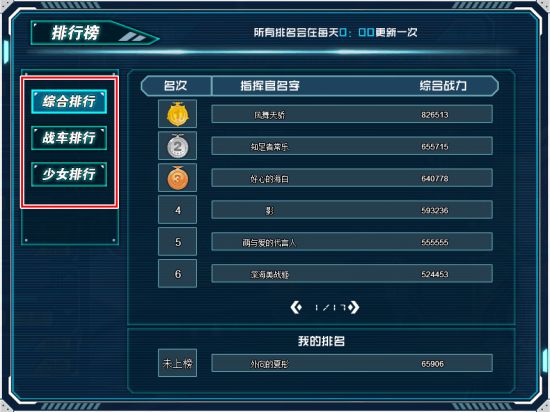Screen dimensions: 550x412
Task: Select the player row with power 555555
Action: (352, 242)
